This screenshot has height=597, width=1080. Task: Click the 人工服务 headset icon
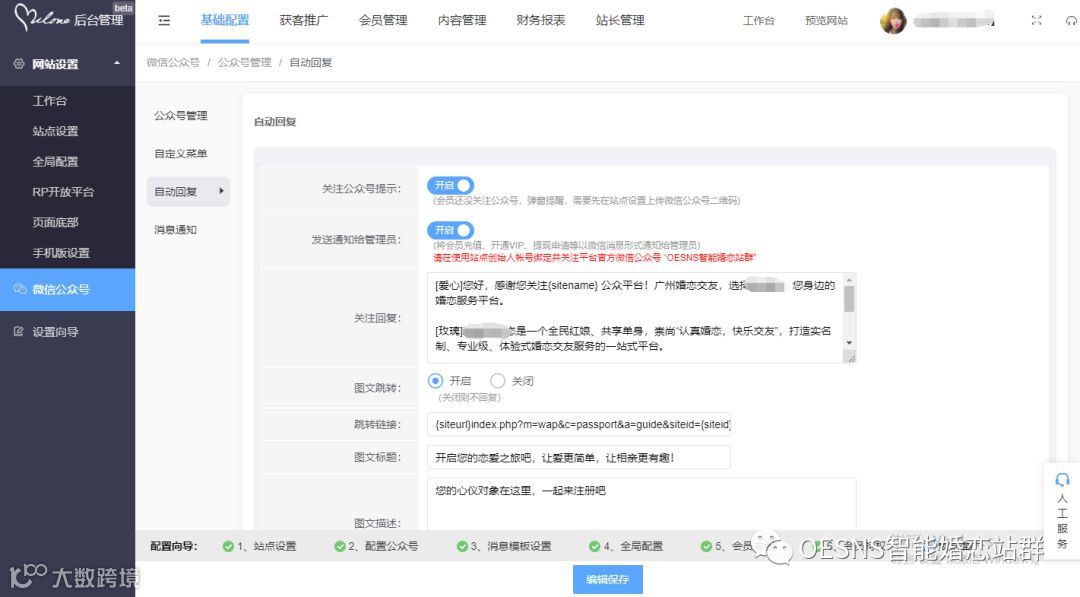point(1062,479)
